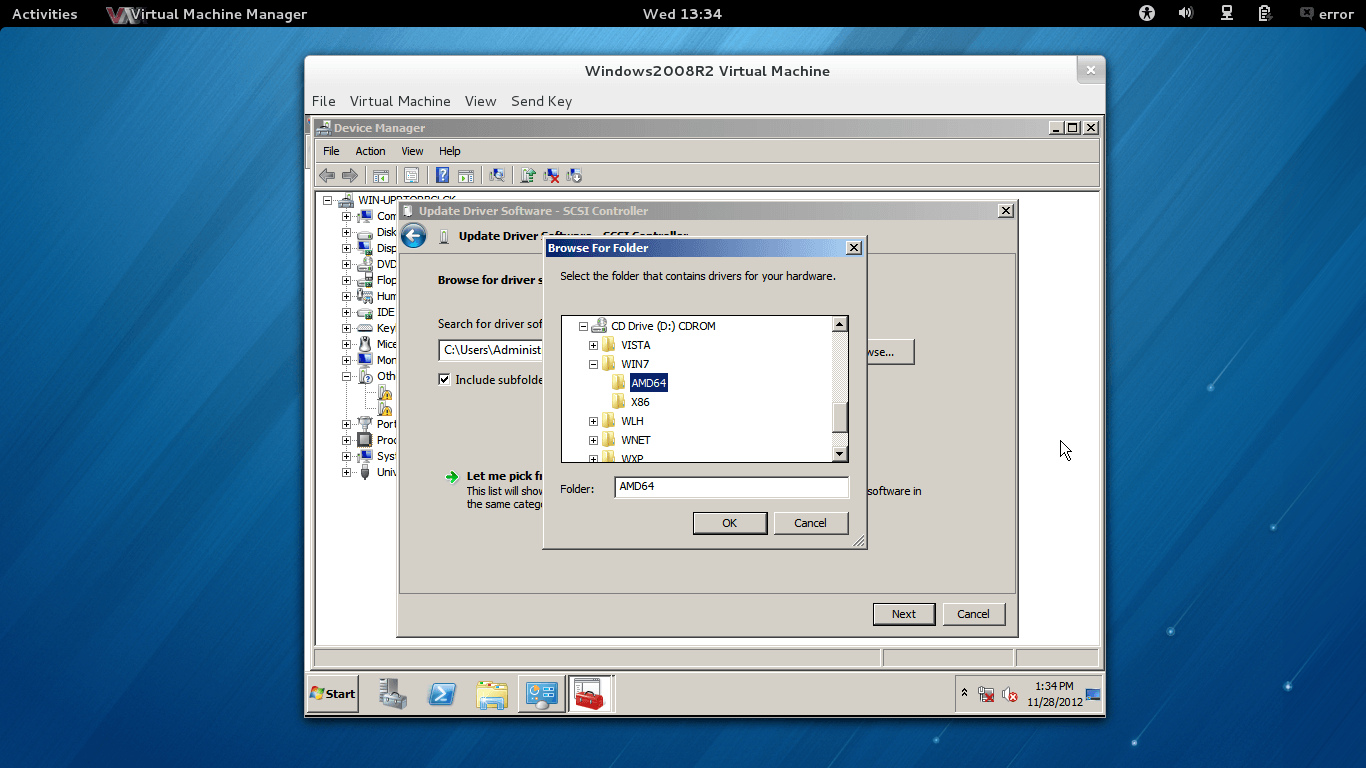Collapse the root WIN- computer node in Device Manager
Viewport: 1366px width, 768px height.
[327, 200]
